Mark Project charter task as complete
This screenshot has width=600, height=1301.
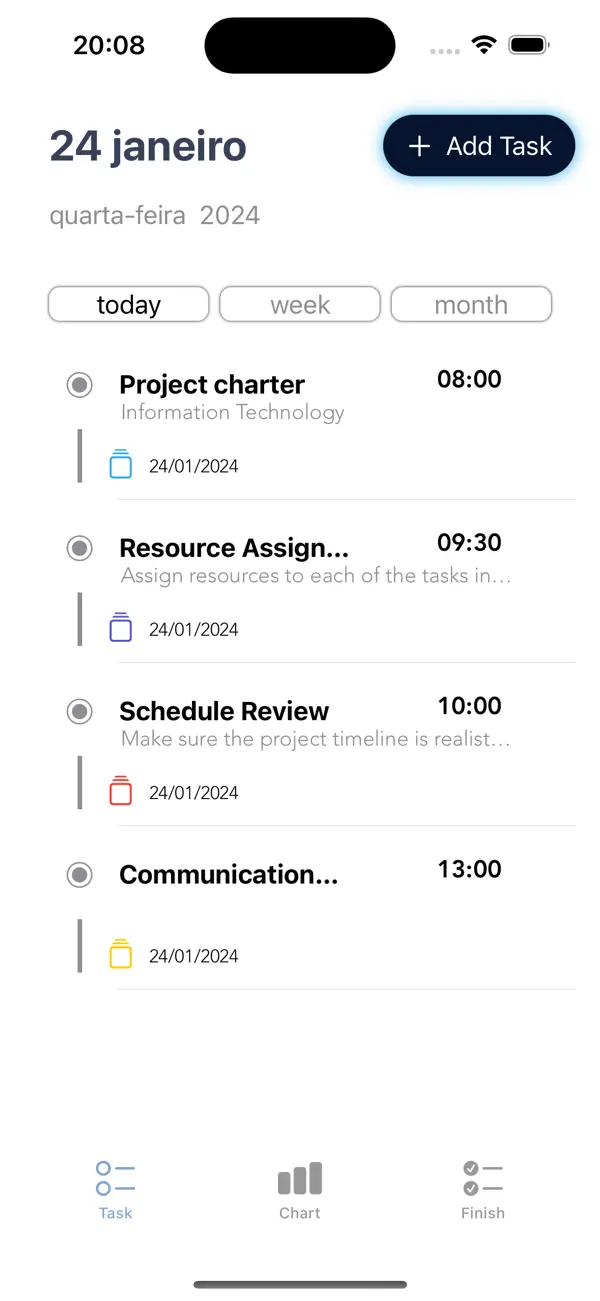[79, 385]
